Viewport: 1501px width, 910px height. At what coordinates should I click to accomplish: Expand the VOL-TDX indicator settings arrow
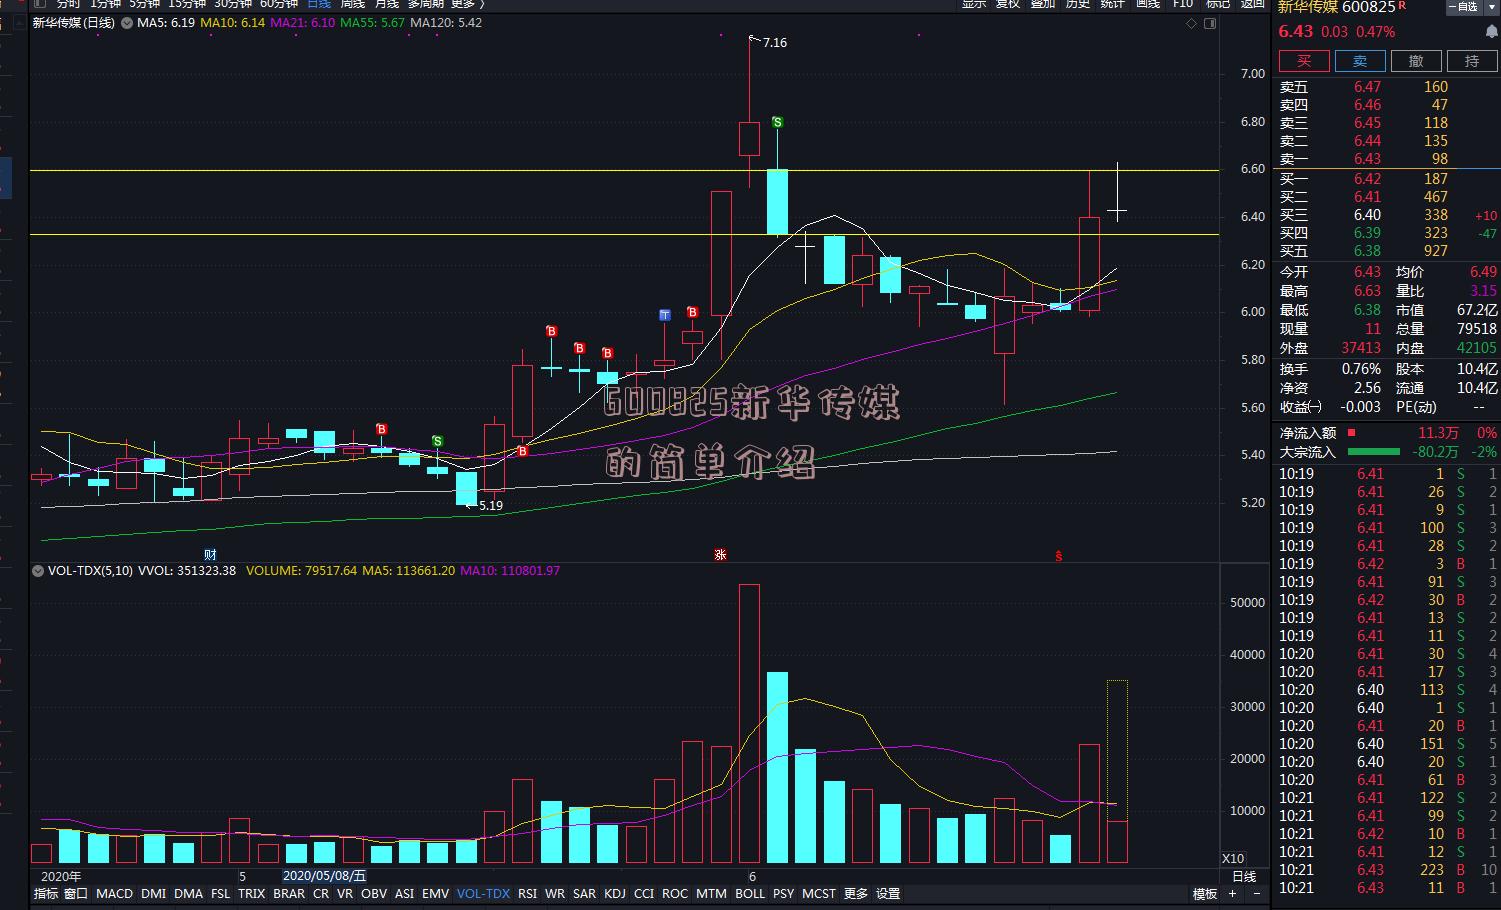pos(38,571)
